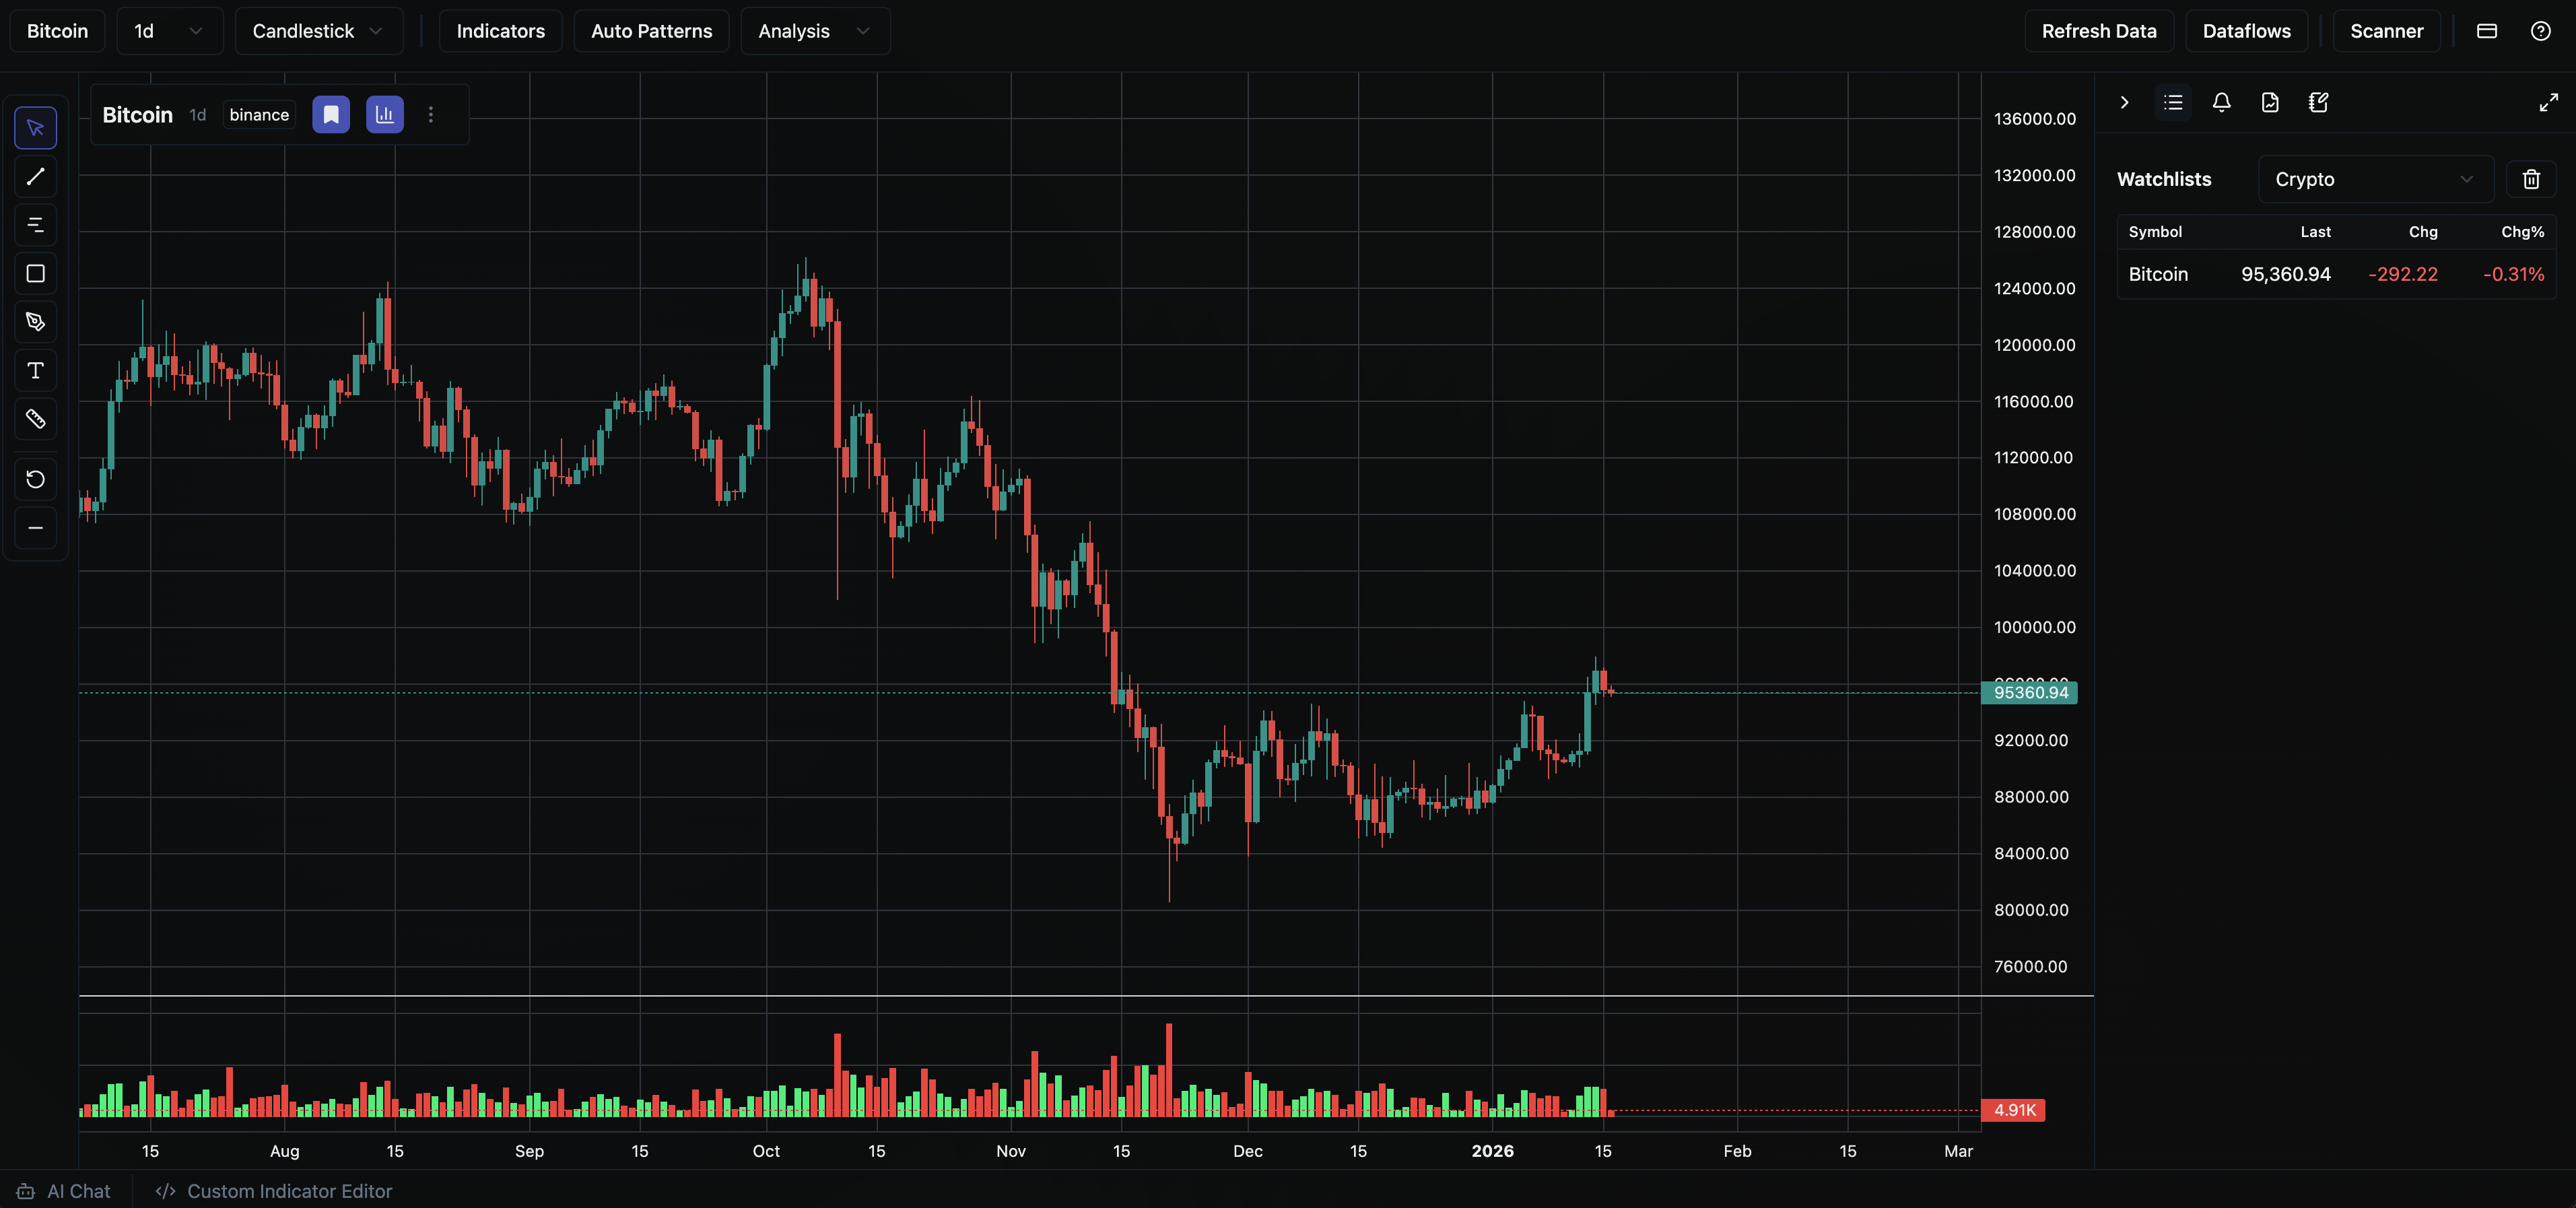Open the 1d timeframe dropdown

click(x=169, y=31)
